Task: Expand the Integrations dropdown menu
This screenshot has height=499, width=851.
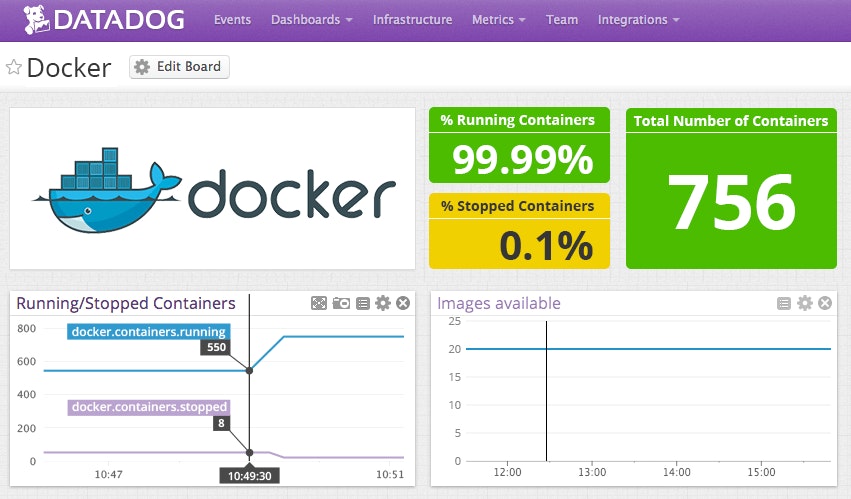Action: [638, 20]
